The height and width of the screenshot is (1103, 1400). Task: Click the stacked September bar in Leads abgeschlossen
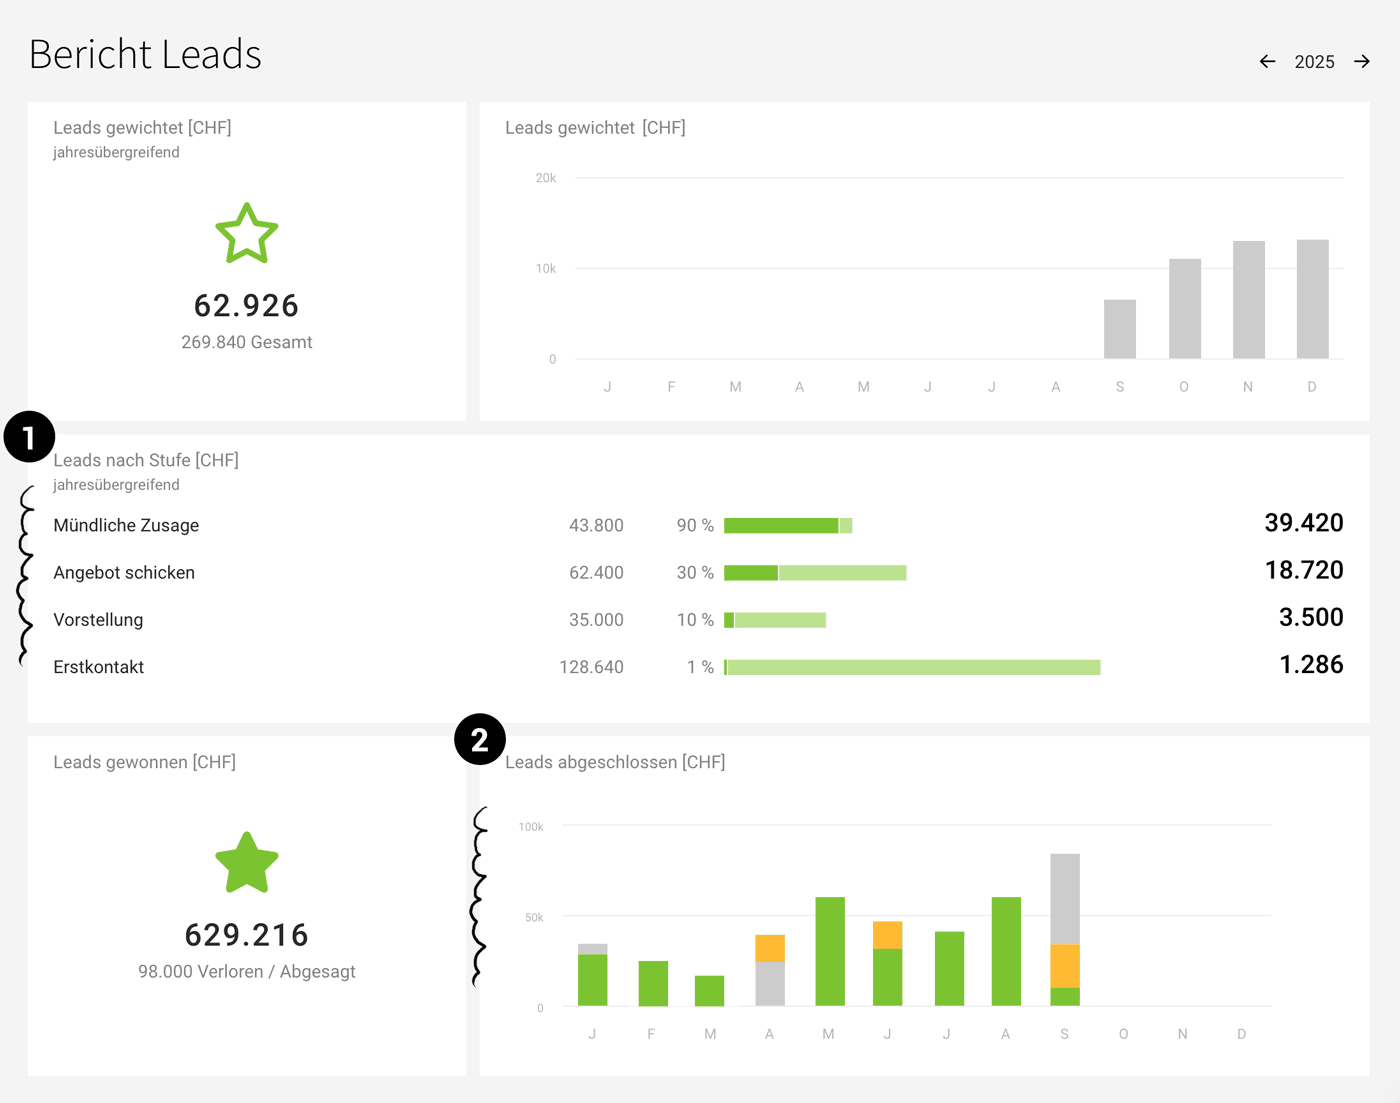point(1064,930)
